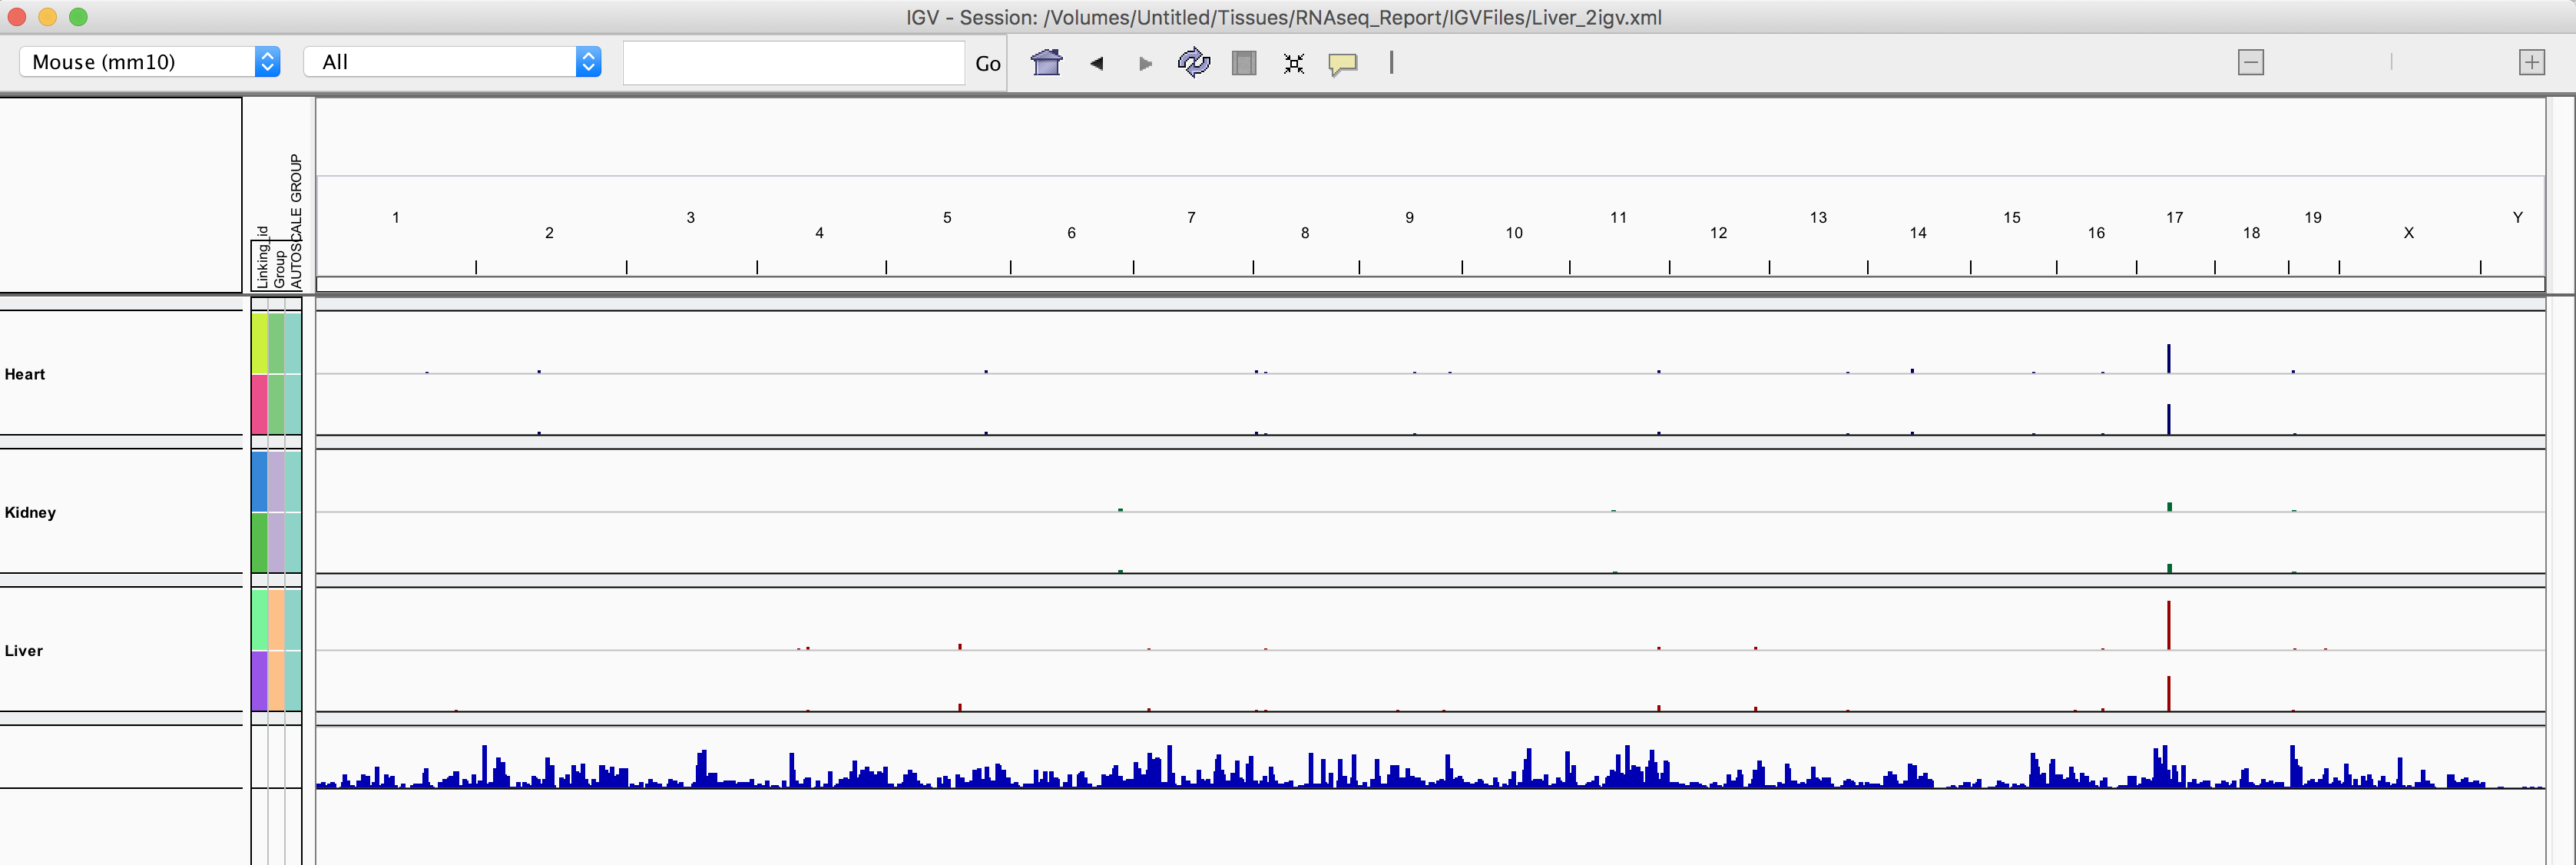Click Kidney green Linking_id swatch
The width and height of the screenshot is (2576, 865).
pyautogui.click(x=259, y=543)
